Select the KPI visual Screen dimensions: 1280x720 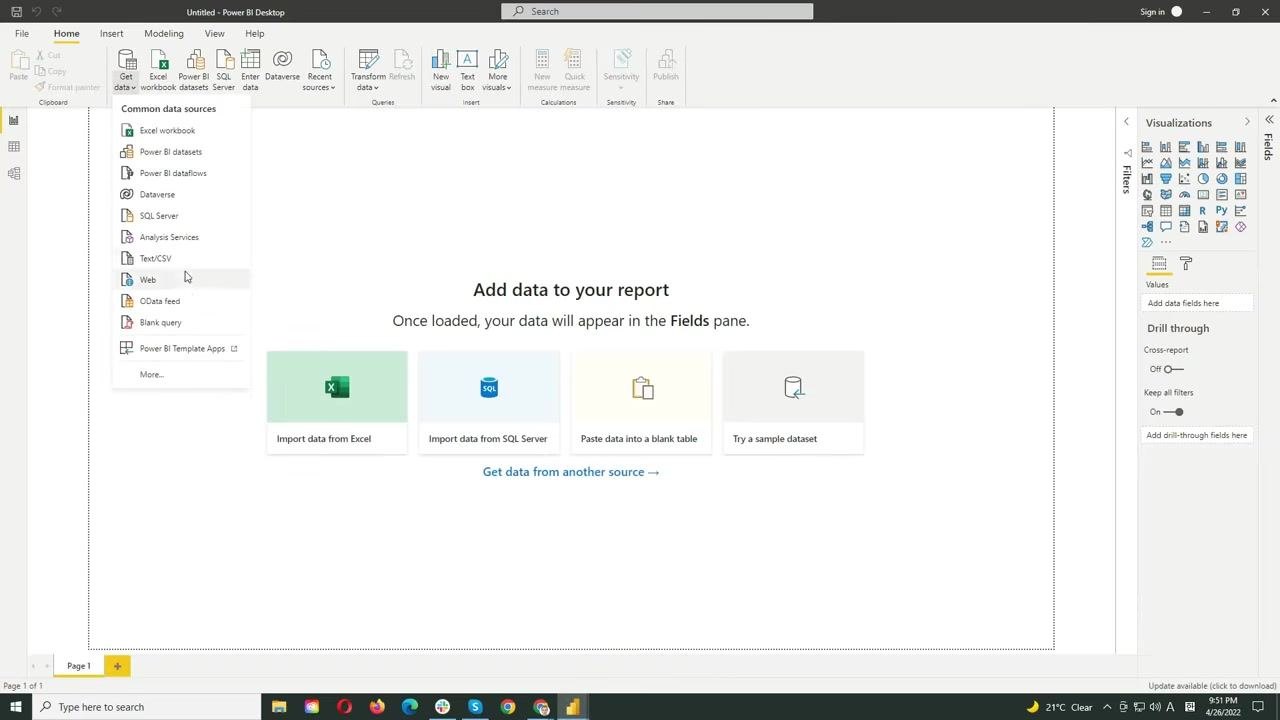pyautogui.click(x=1240, y=194)
